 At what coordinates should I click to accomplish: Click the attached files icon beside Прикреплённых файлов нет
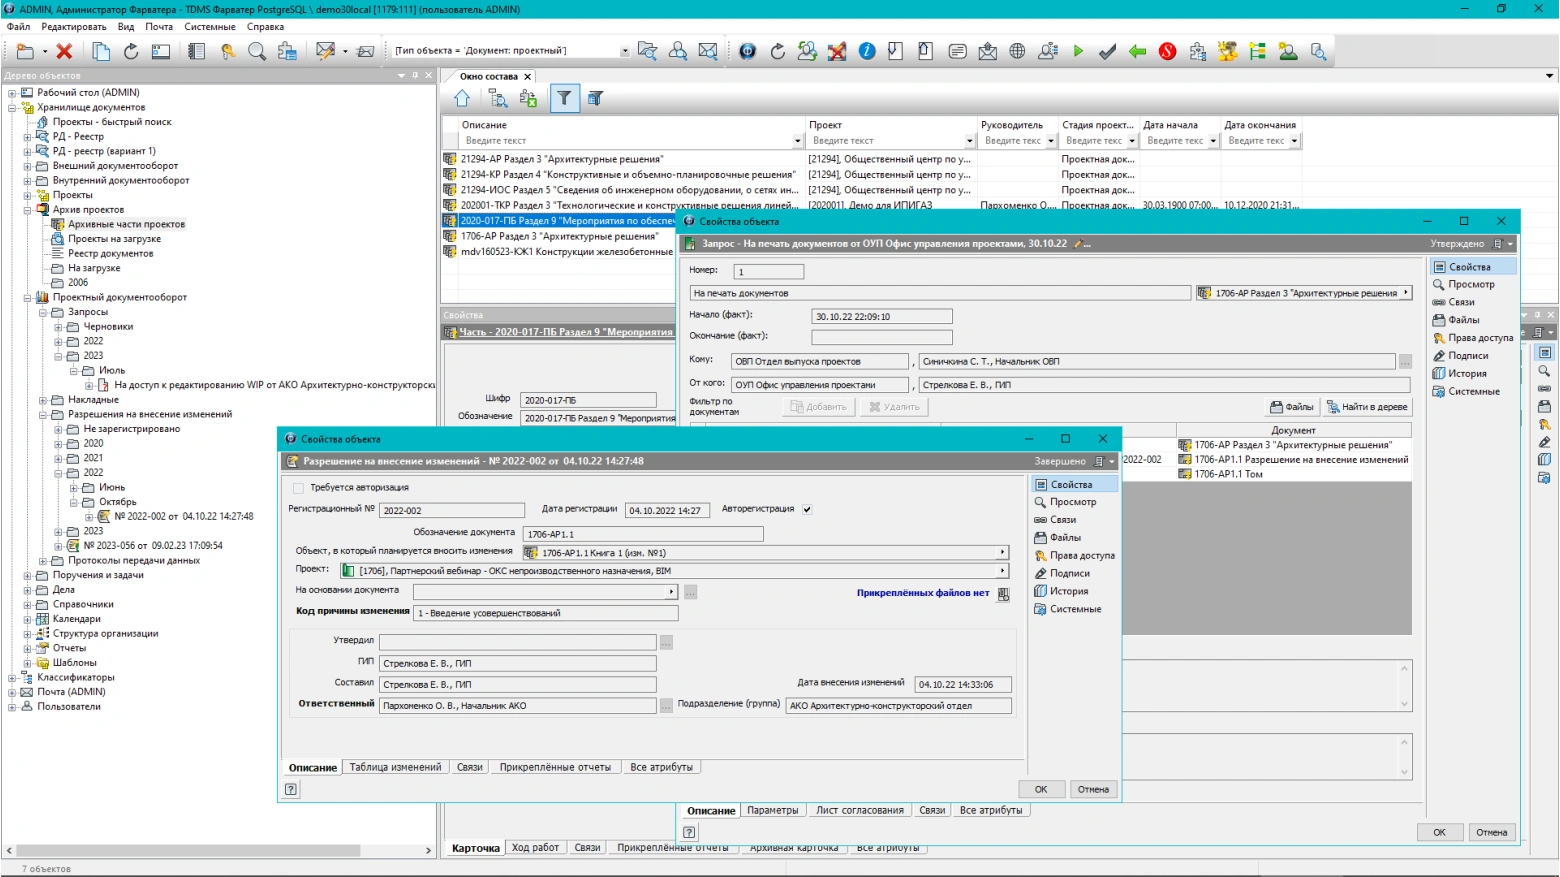(x=1003, y=594)
